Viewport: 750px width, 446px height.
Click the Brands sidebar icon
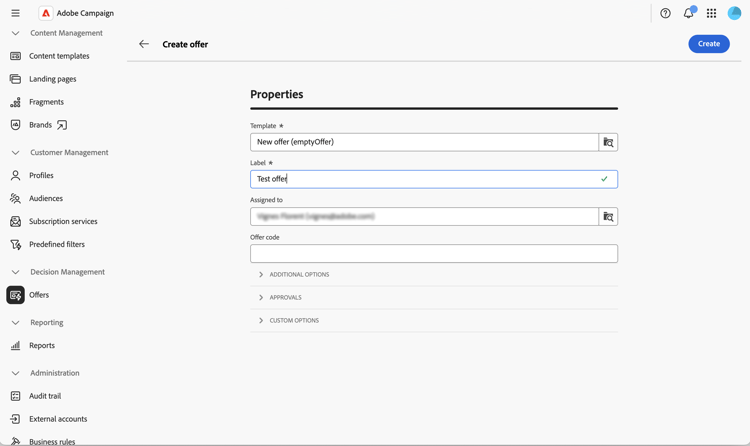click(15, 125)
